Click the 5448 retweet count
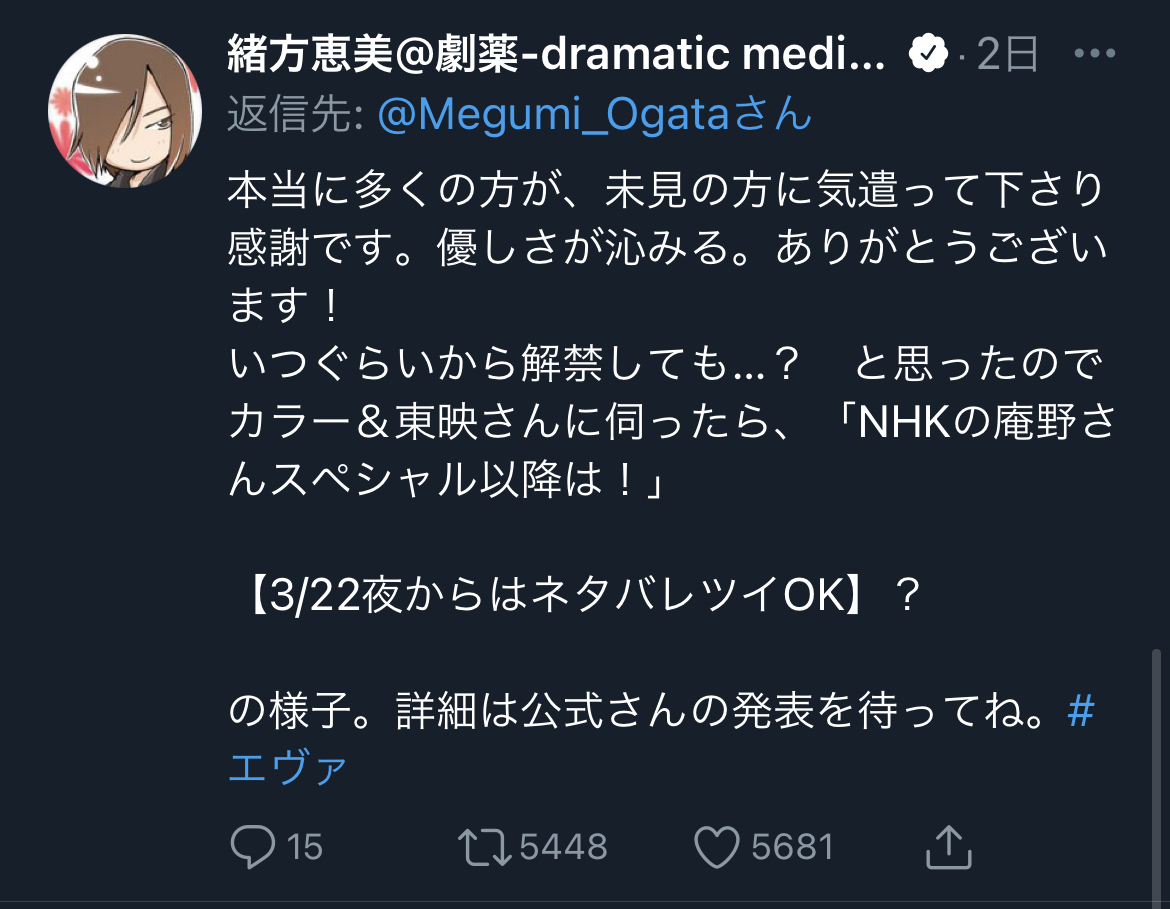The height and width of the screenshot is (909, 1170). point(563,847)
